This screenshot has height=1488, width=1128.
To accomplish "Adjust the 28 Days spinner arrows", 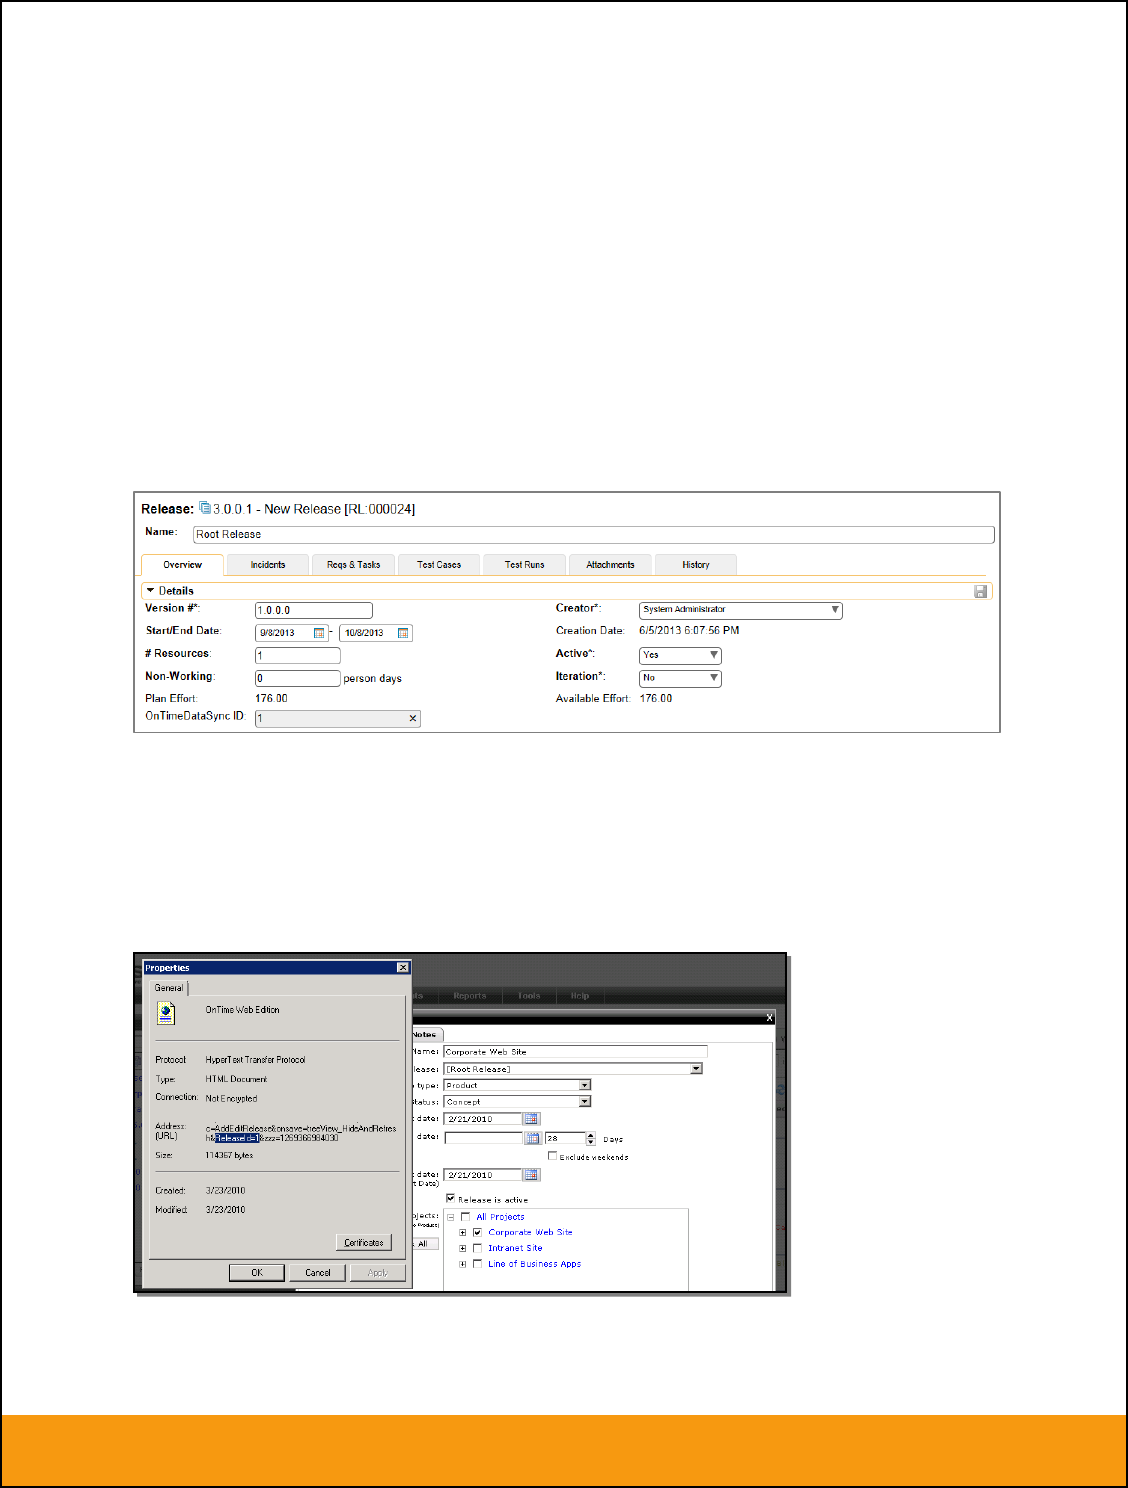I will click(x=591, y=1138).
